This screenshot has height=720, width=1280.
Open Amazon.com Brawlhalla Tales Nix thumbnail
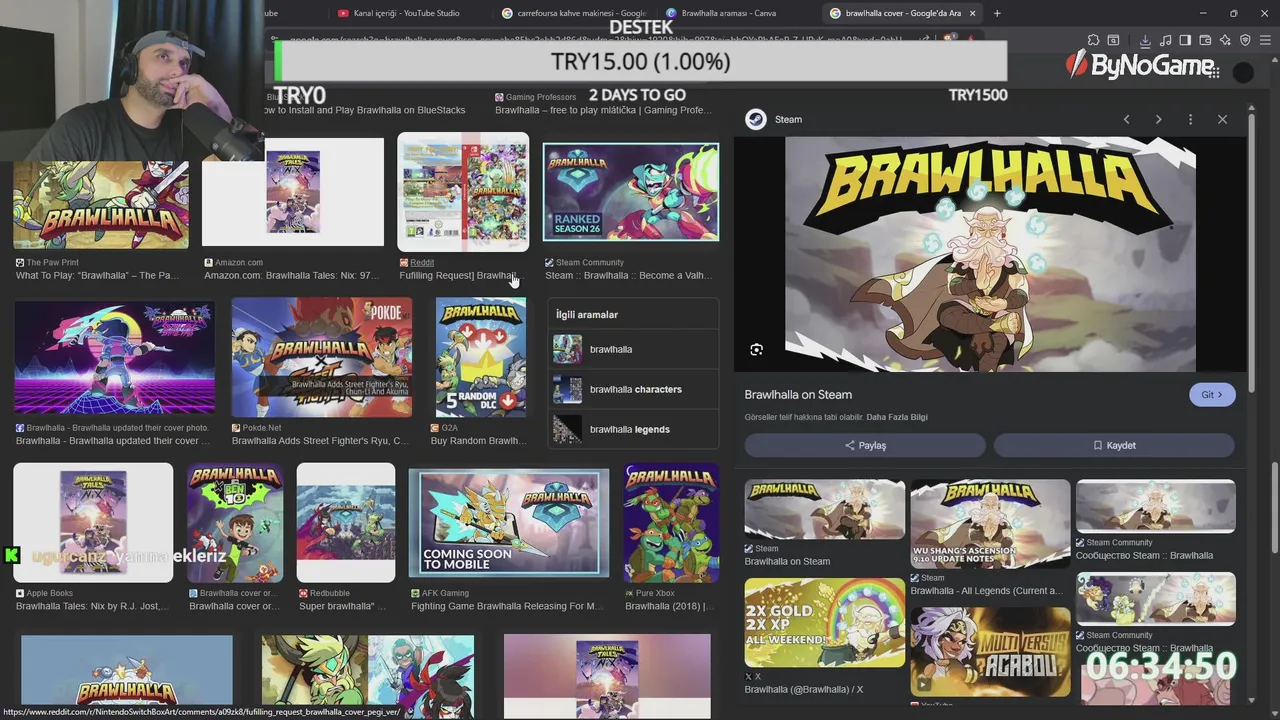tap(293, 192)
